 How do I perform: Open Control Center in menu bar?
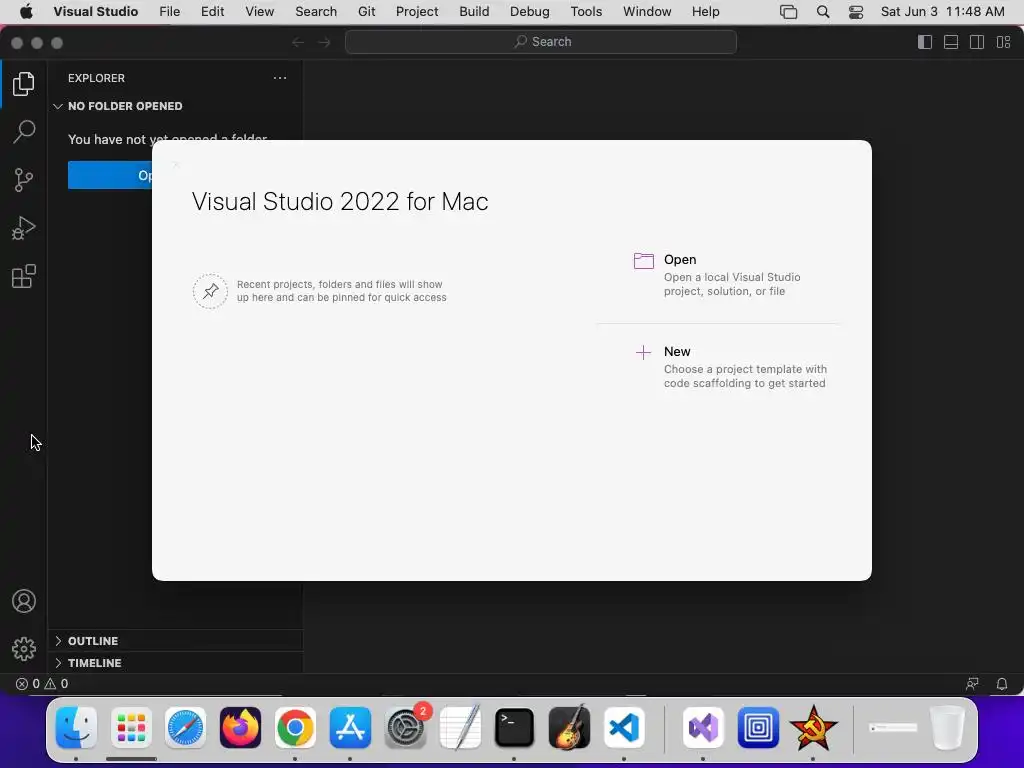pos(856,12)
